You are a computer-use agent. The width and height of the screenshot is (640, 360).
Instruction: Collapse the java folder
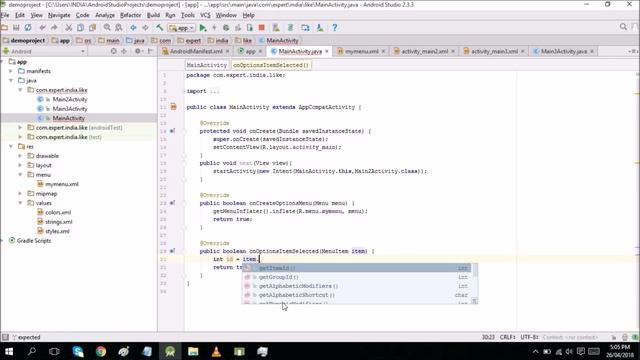tap(11, 80)
